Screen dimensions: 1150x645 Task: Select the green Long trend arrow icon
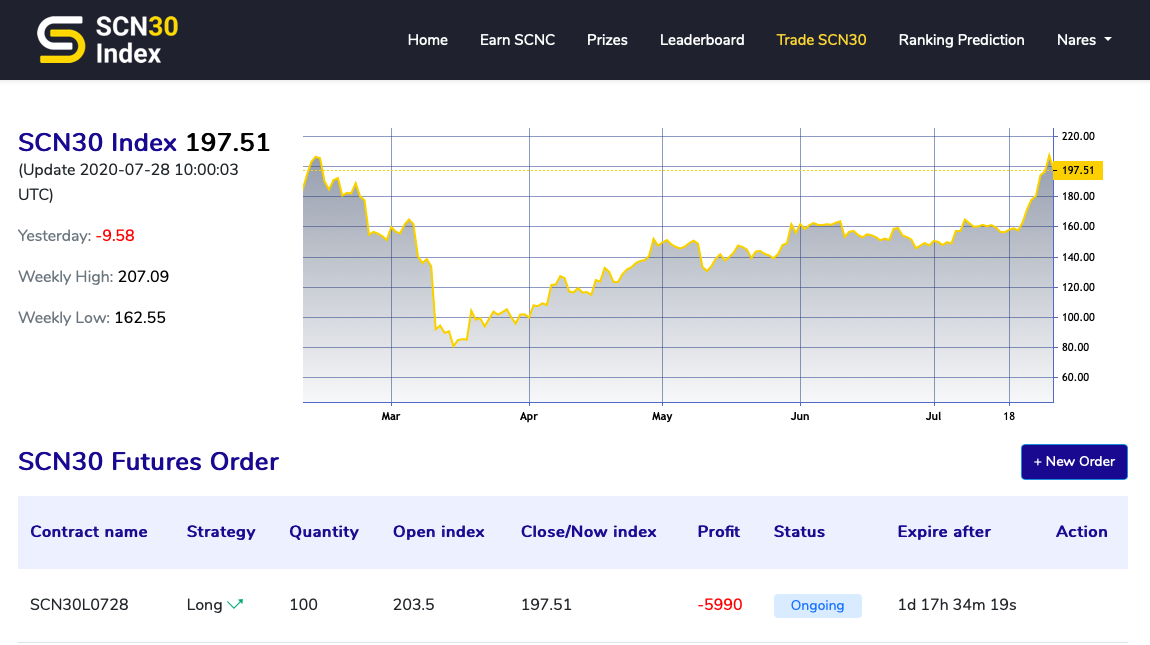tap(237, 603)
